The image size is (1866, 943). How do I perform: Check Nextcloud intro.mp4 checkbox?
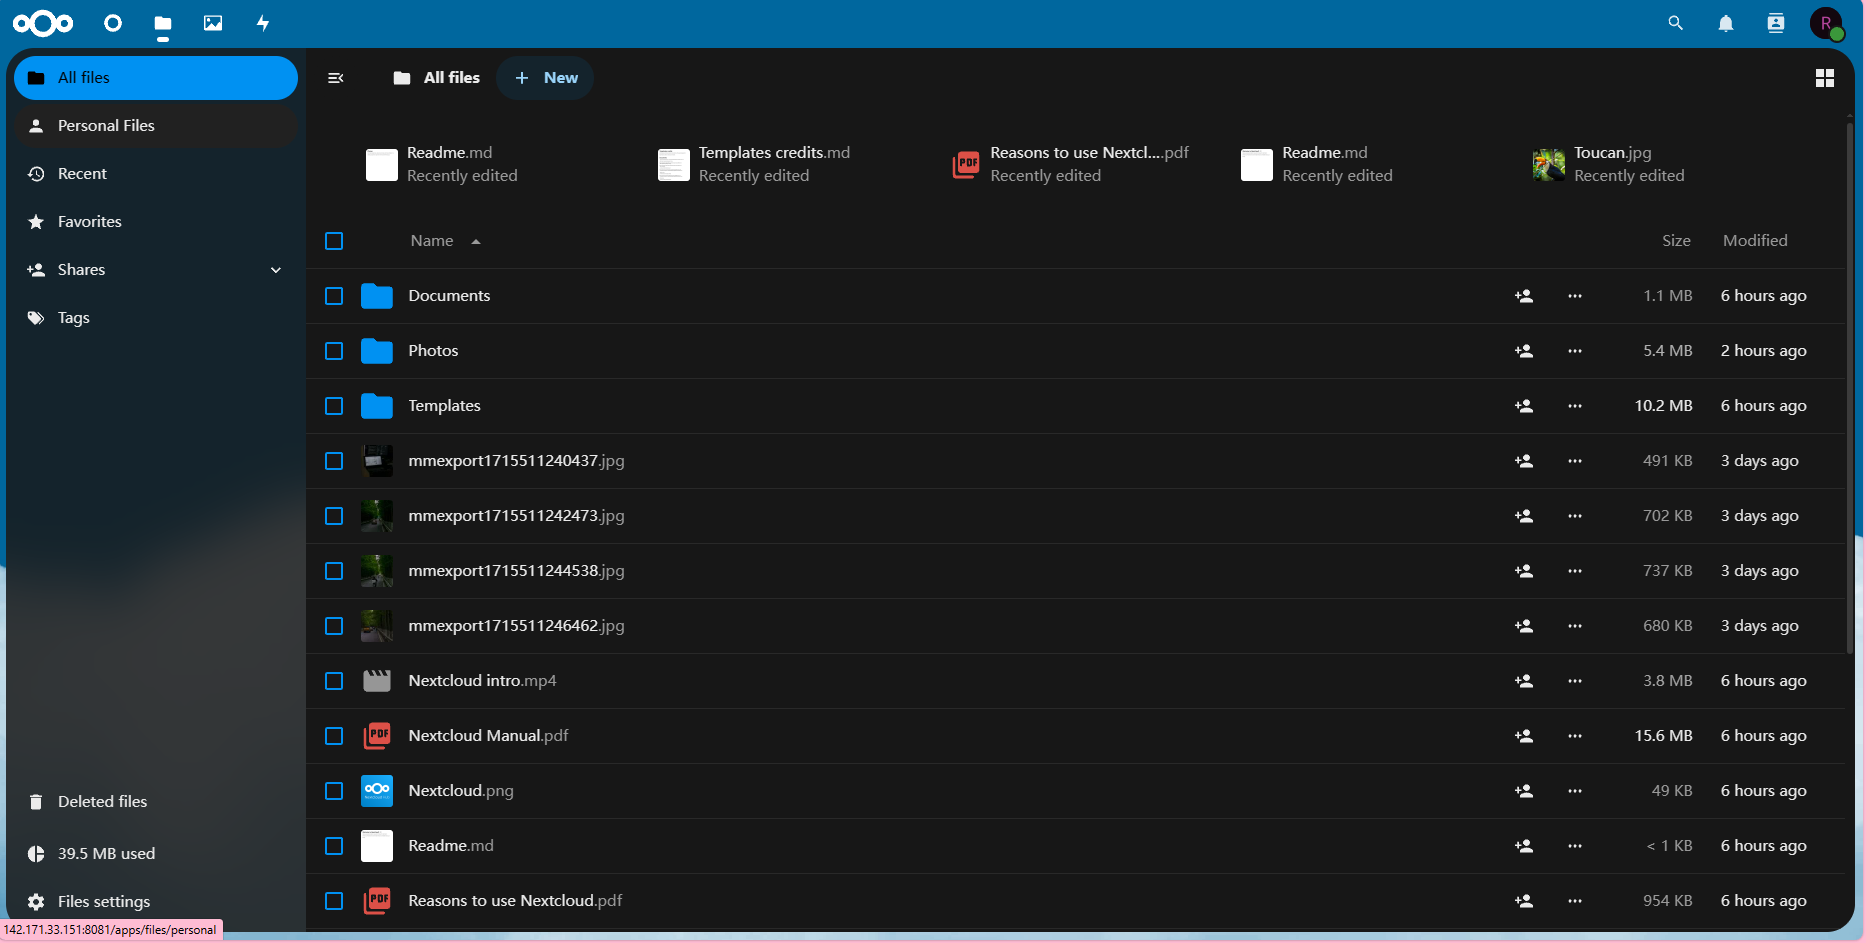[334, 681]
